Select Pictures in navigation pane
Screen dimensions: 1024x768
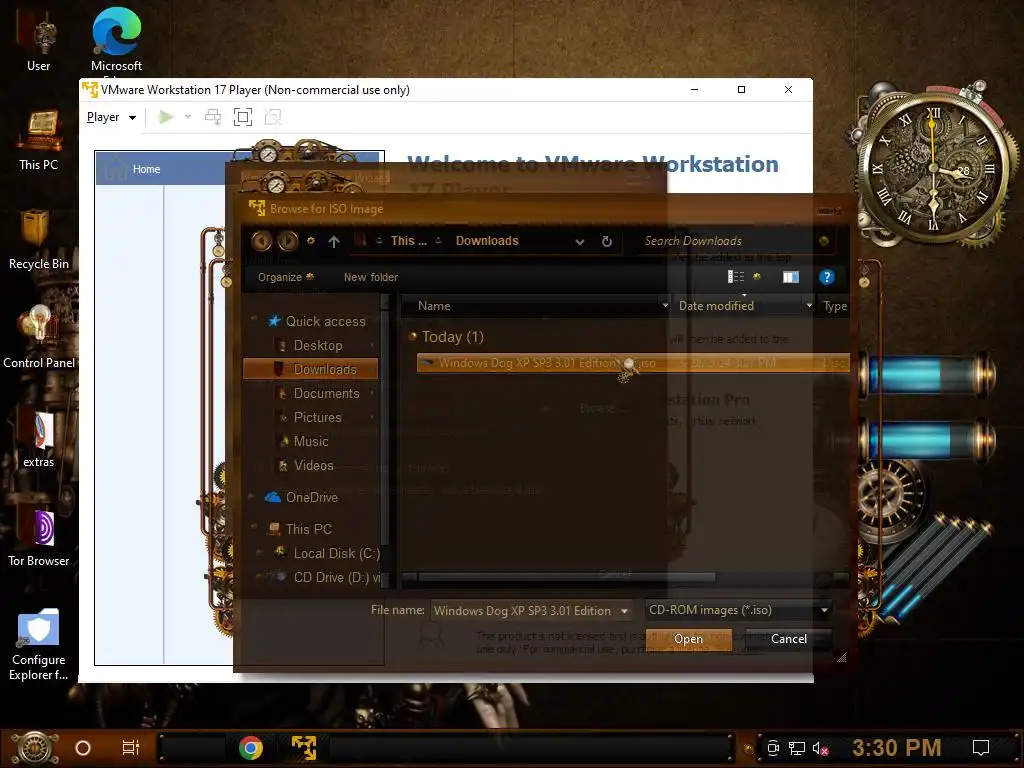317,417
